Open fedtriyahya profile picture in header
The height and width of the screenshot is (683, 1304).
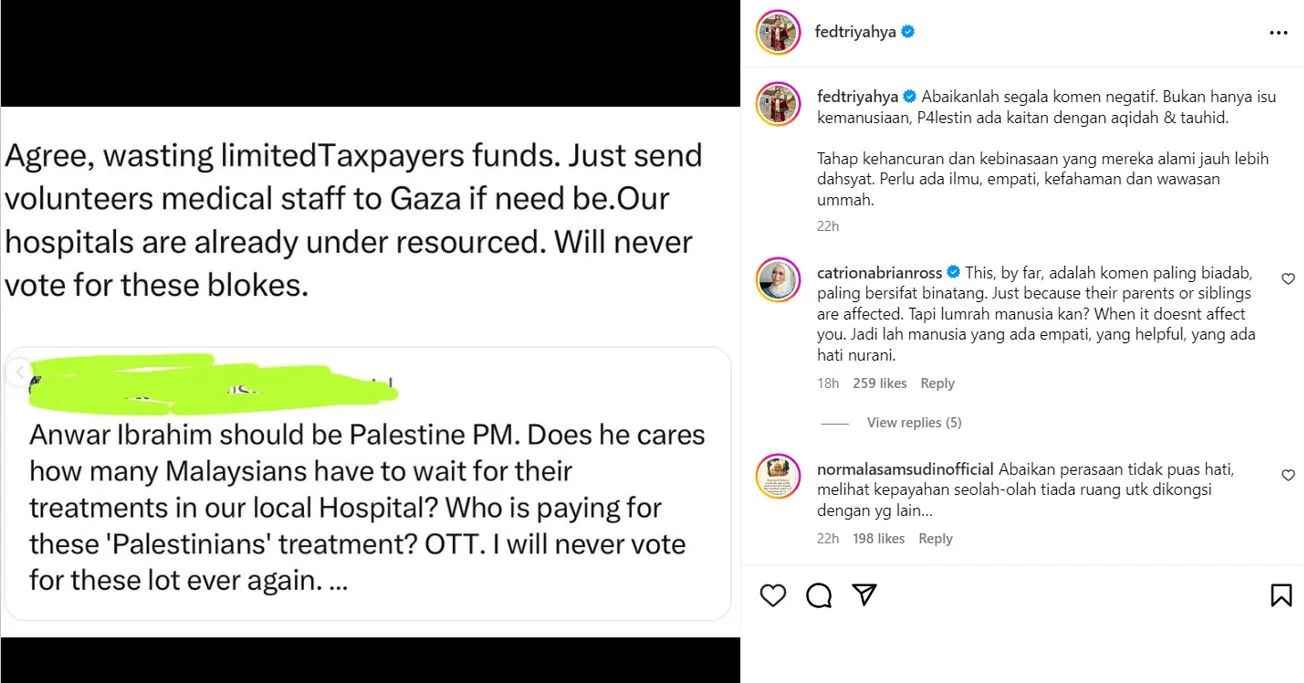(x=778, y=32)
